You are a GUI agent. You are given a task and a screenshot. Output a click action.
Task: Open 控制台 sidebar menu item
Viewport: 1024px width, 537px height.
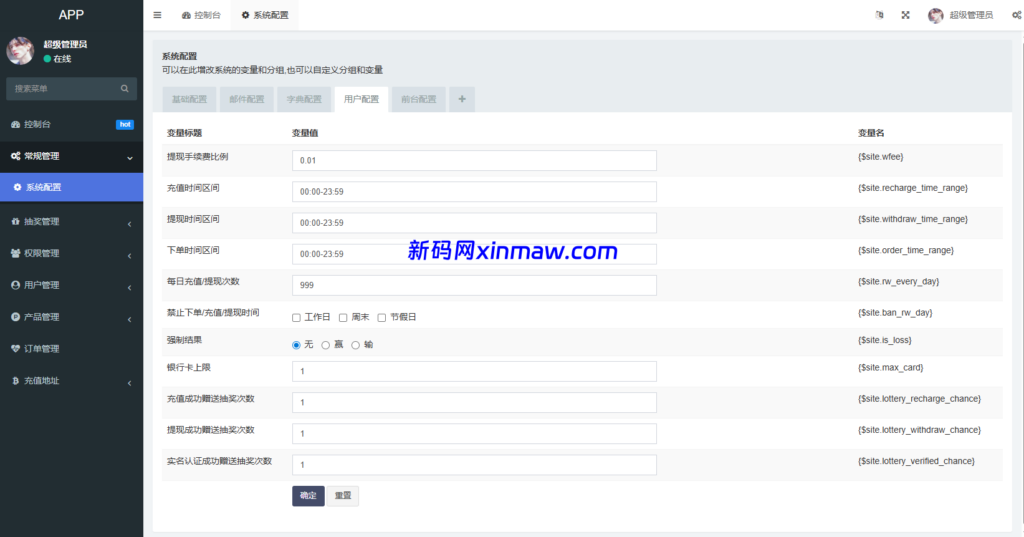click(x=71, y=124)
